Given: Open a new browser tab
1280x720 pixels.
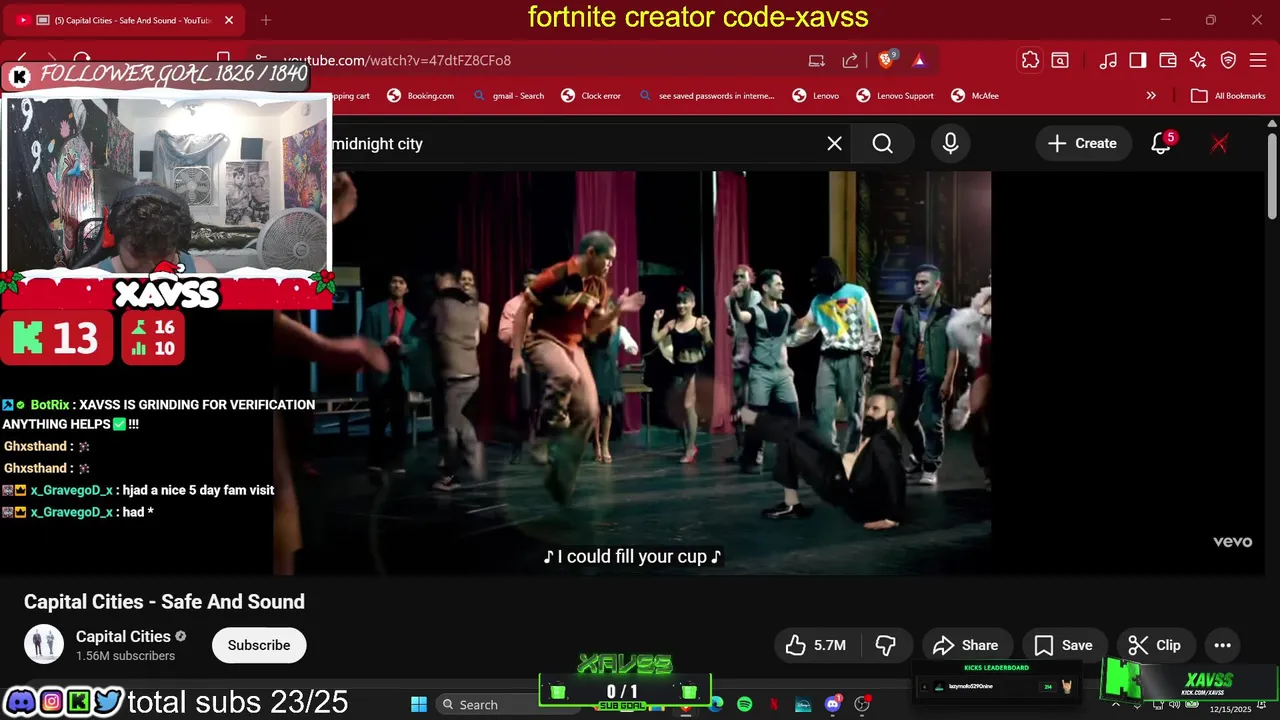Looking at the screenshot, I should click(x=266, y=20).
